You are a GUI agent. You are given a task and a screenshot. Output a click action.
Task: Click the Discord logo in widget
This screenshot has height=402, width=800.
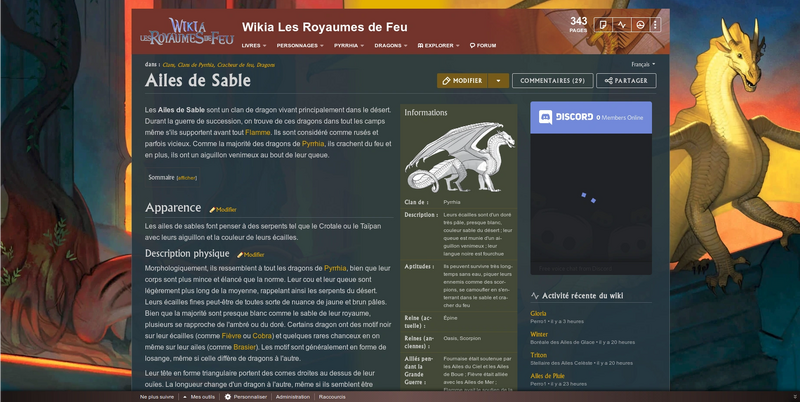click(x=545, y=117)
